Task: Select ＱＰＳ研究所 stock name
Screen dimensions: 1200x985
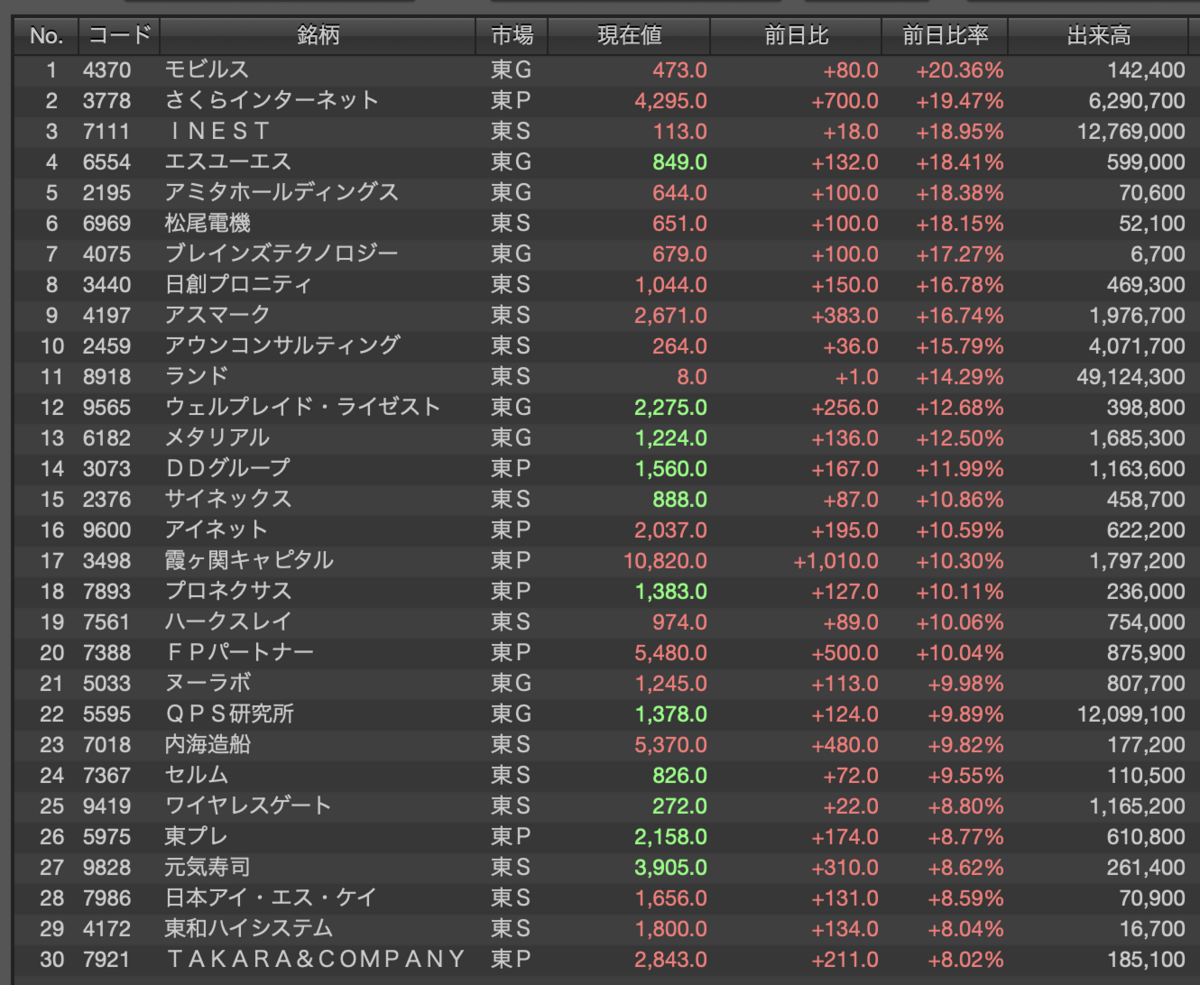Action: tap(229, 714)
